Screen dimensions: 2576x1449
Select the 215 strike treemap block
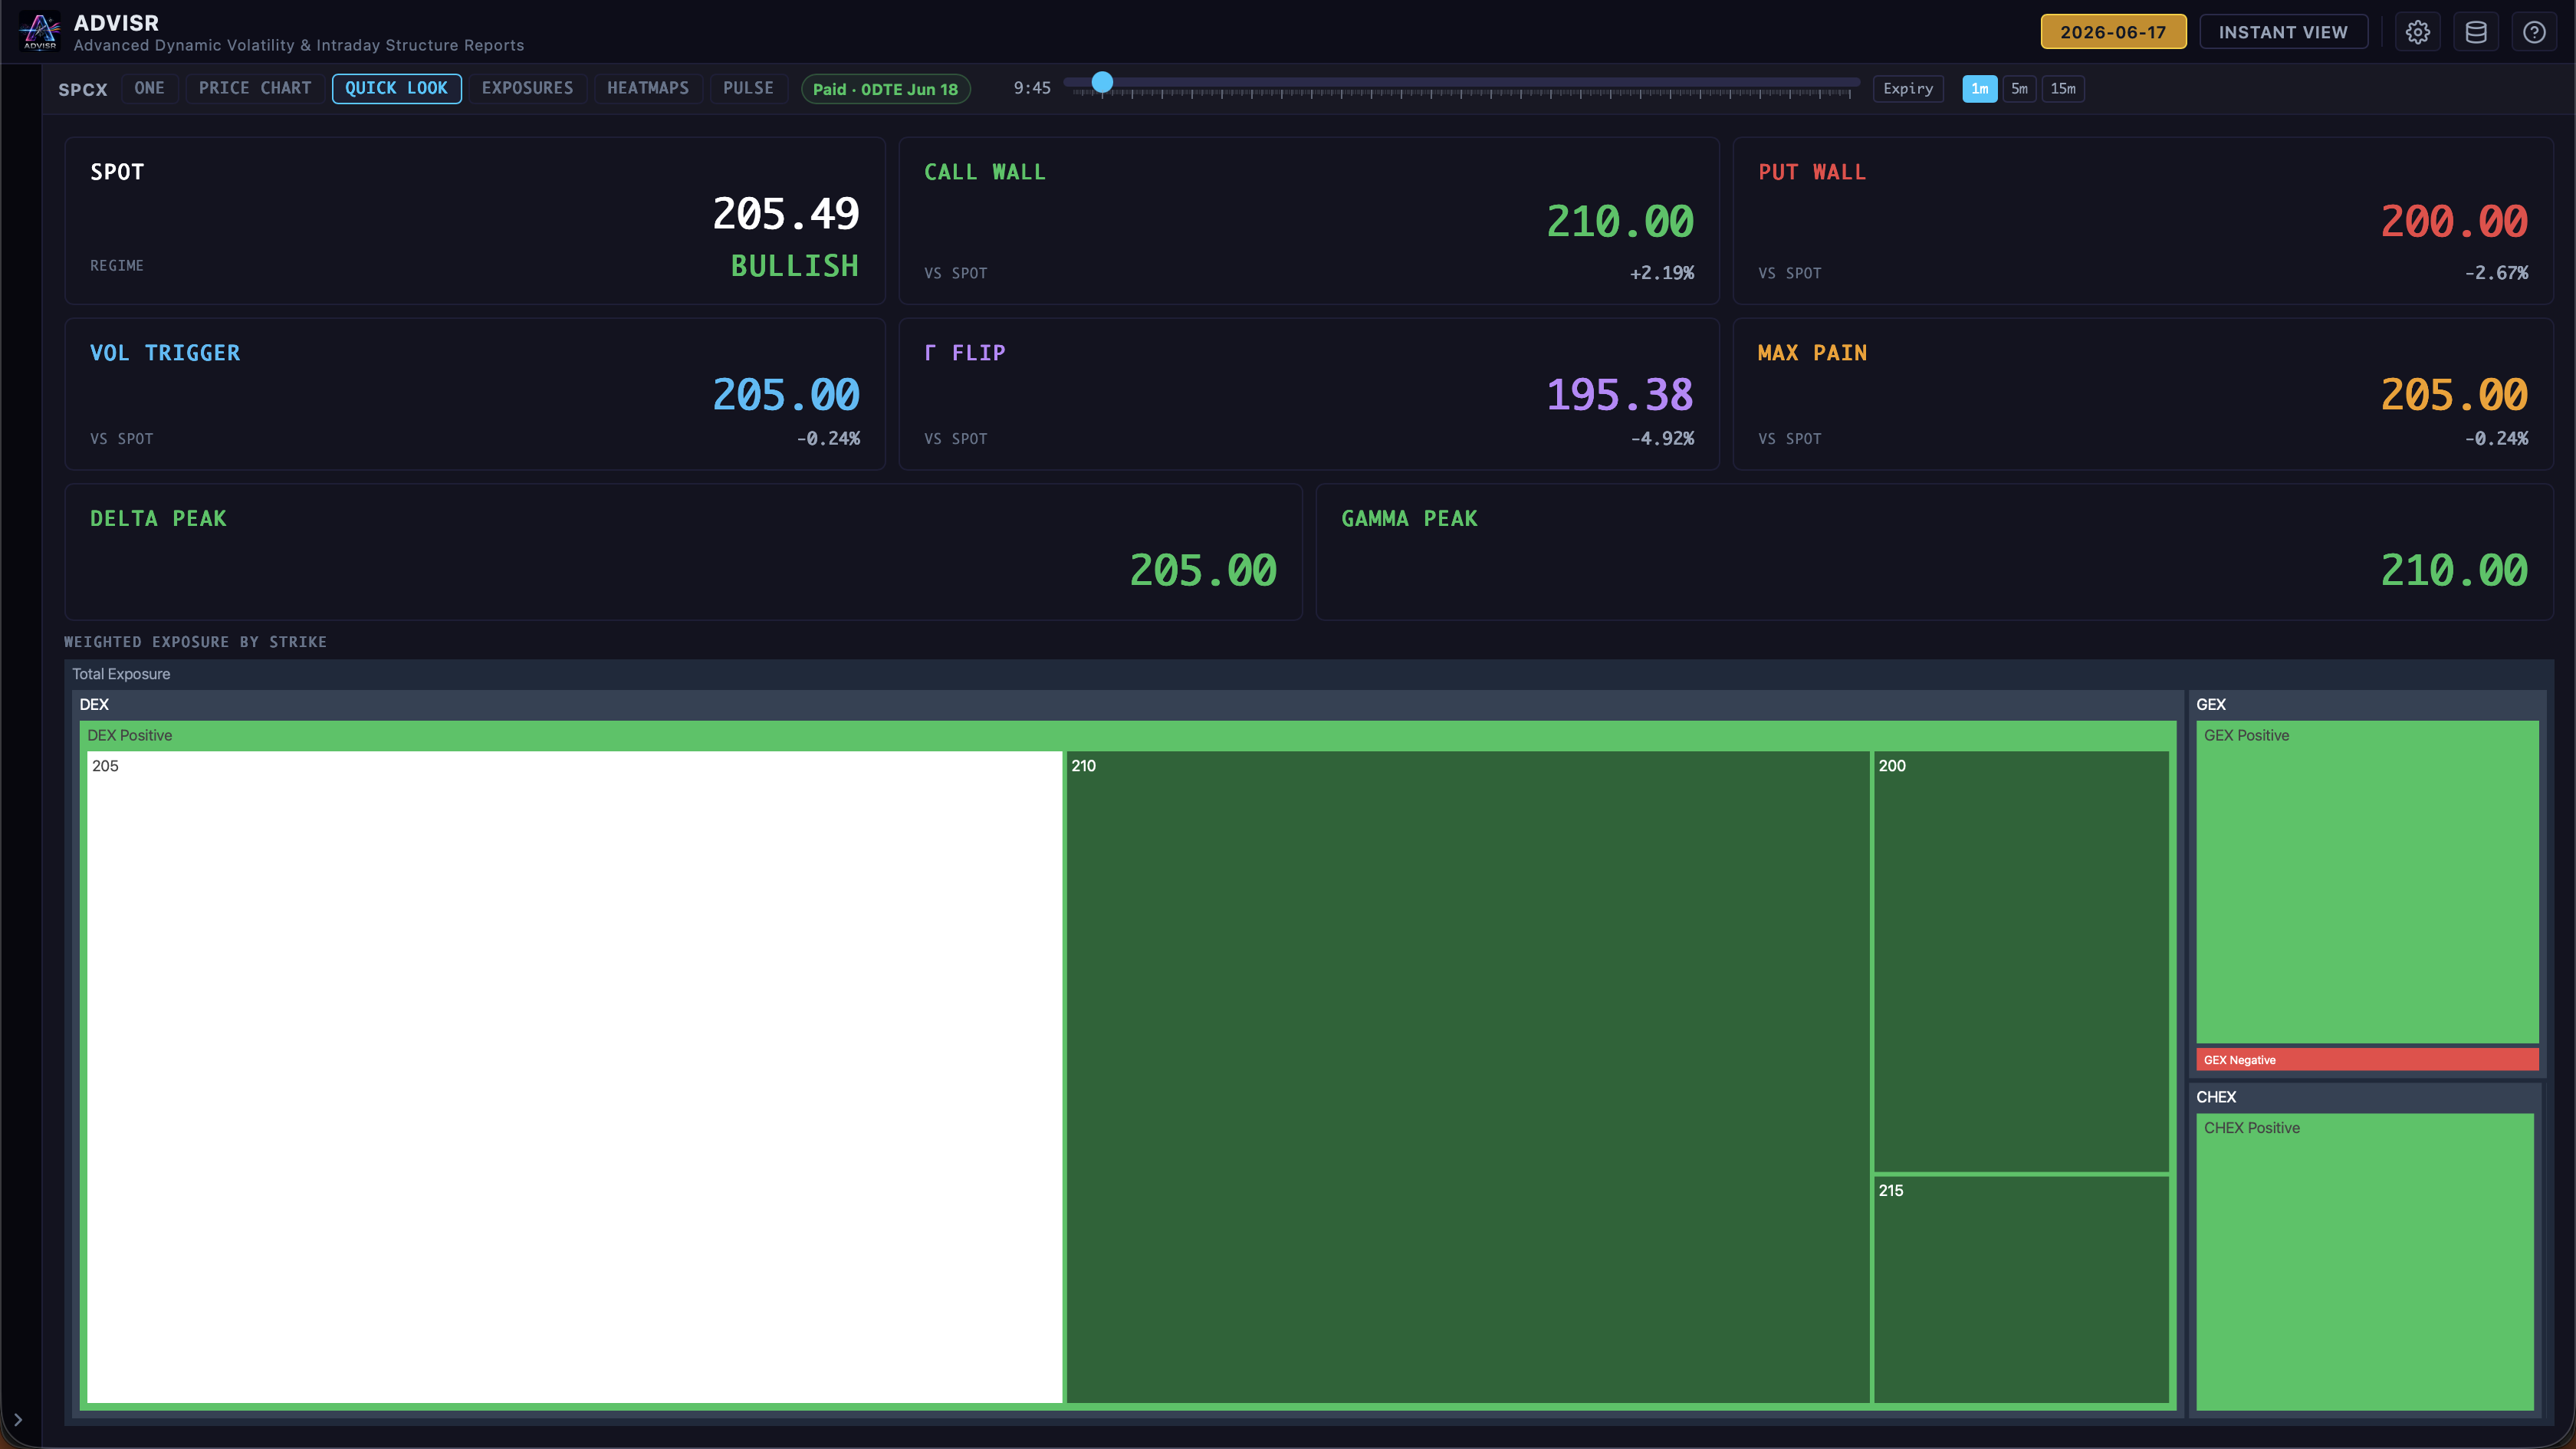[x=2021, y=1289]
